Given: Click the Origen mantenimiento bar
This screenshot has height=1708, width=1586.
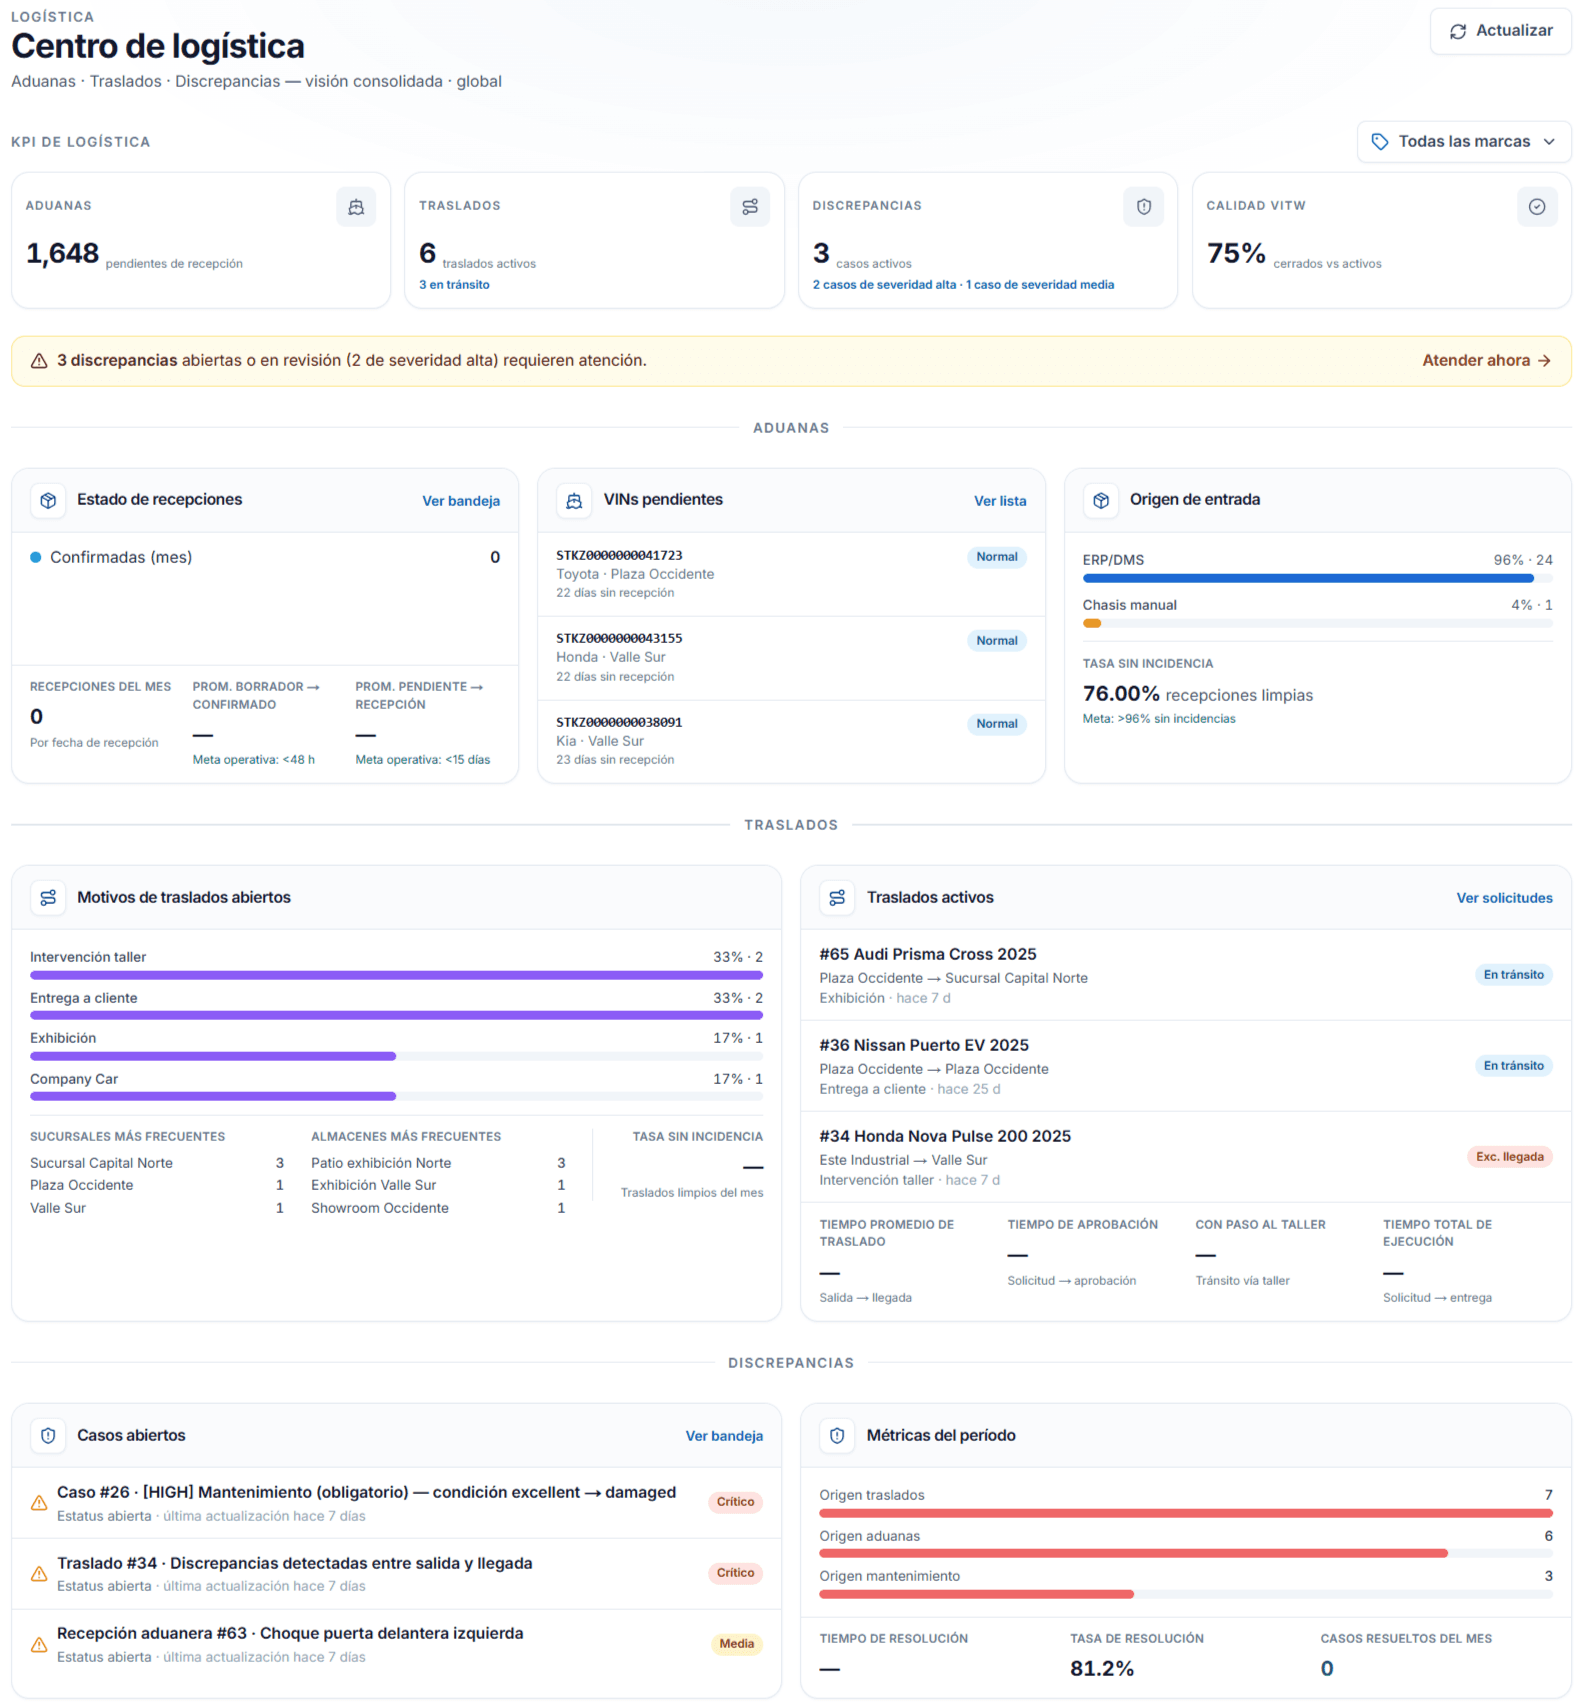Looking at the screenshot, I should coord(1186,1594).
